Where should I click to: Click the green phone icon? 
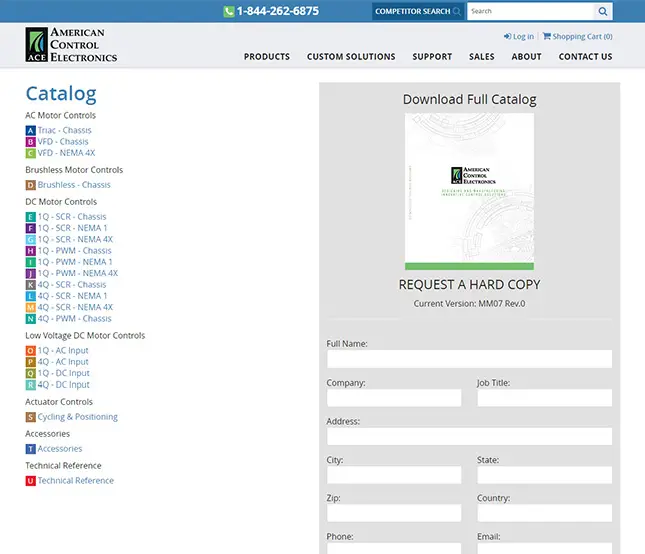[x=229, y=11]
